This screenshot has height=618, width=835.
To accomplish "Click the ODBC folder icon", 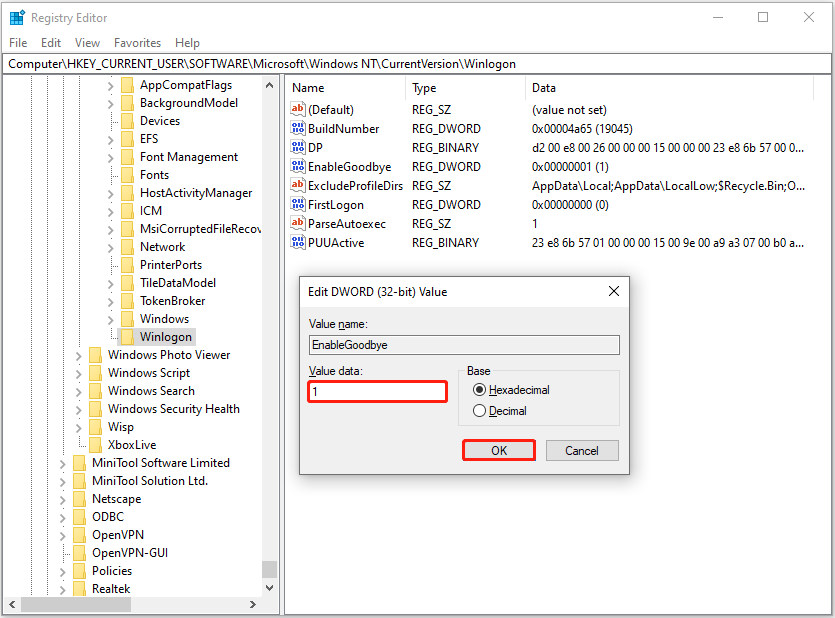I will click(79, 517).
